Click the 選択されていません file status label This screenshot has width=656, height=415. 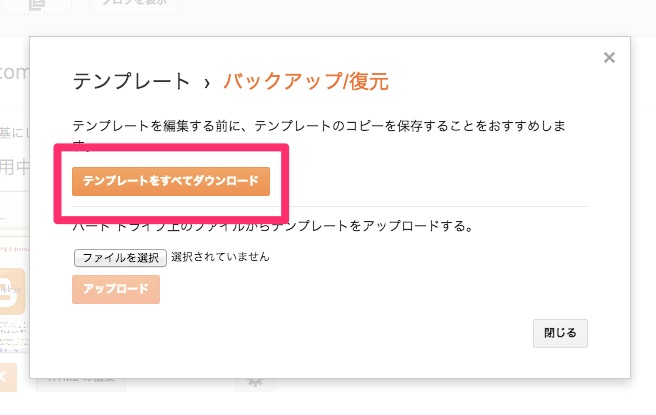coord(220,257)
